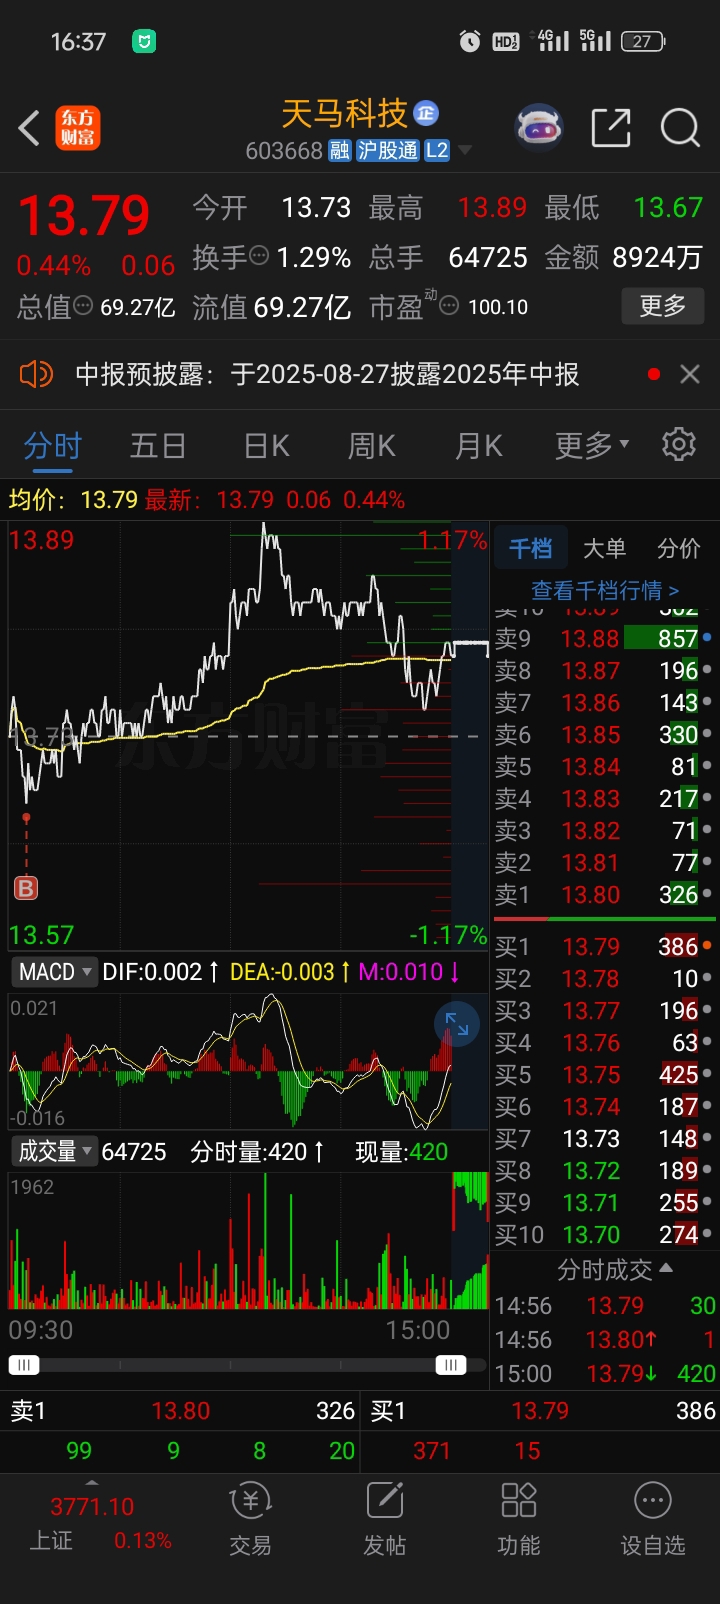Open the 查看千档行情 link
The image size is (720, 1604).
click(605, 590)
